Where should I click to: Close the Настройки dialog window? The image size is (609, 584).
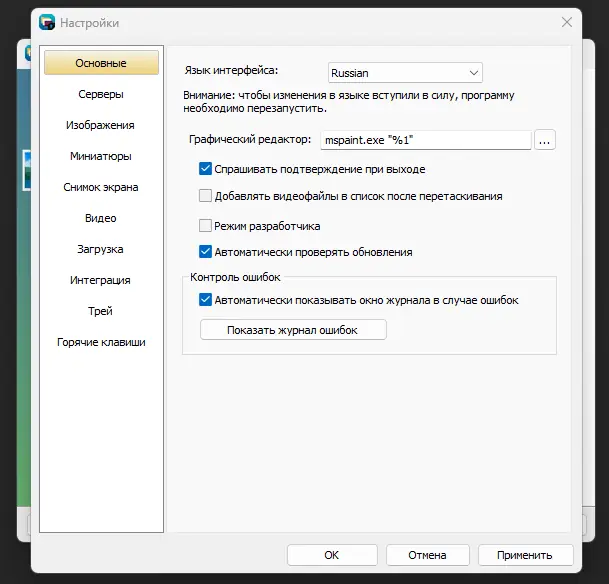click(x=567, y=22)
